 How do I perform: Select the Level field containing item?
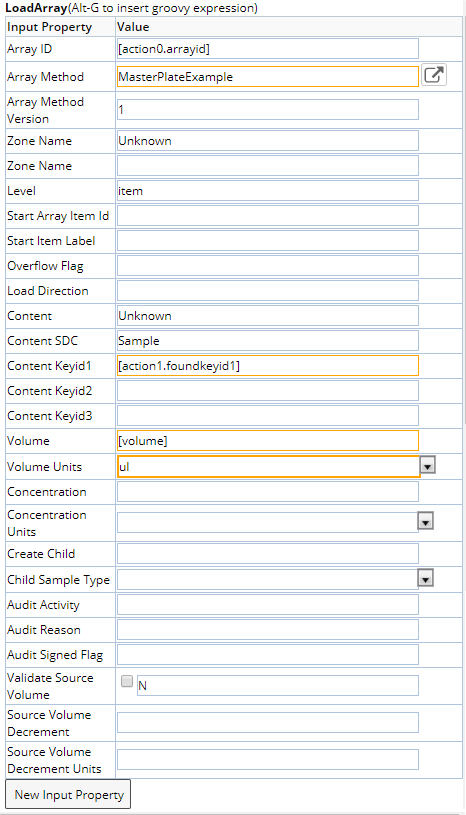coord(268,191)
